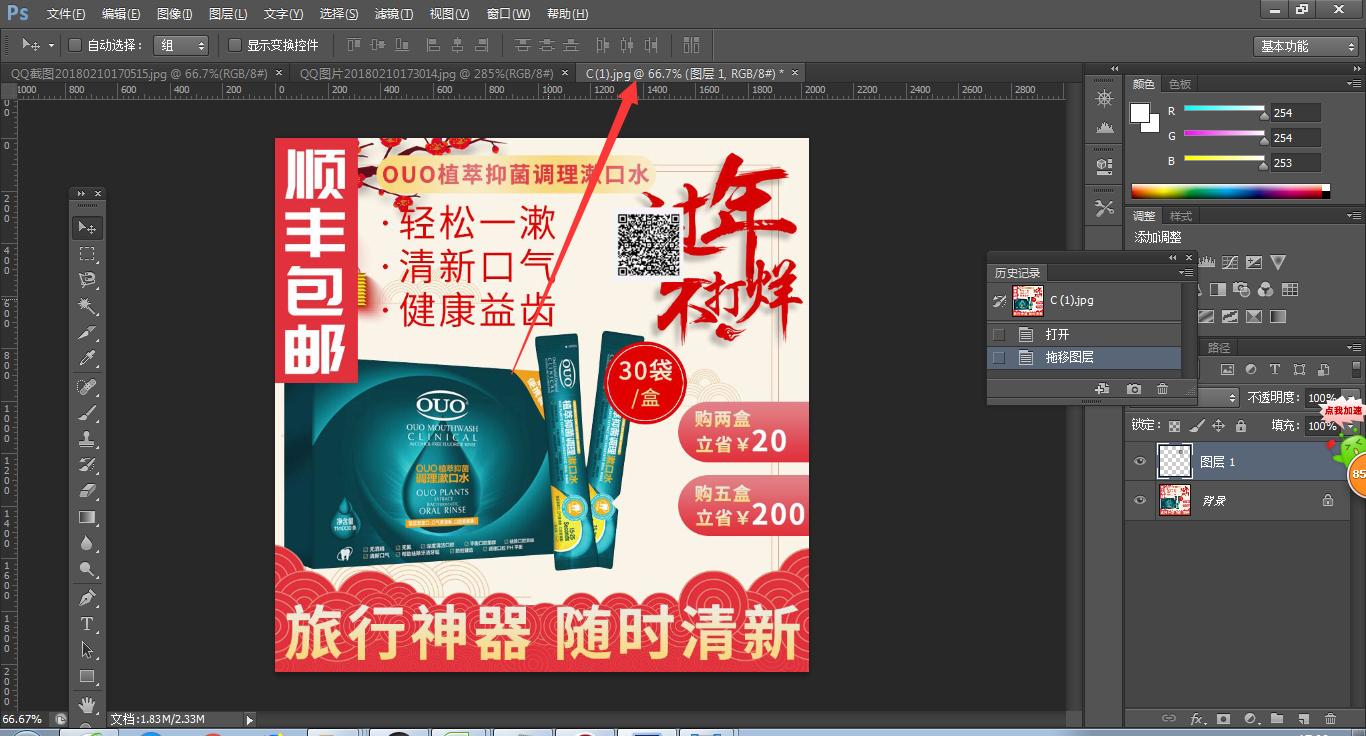Screen dimensions: 1366x736
Task: Select the Horizontal Type tool
Action: coord(87,624)
